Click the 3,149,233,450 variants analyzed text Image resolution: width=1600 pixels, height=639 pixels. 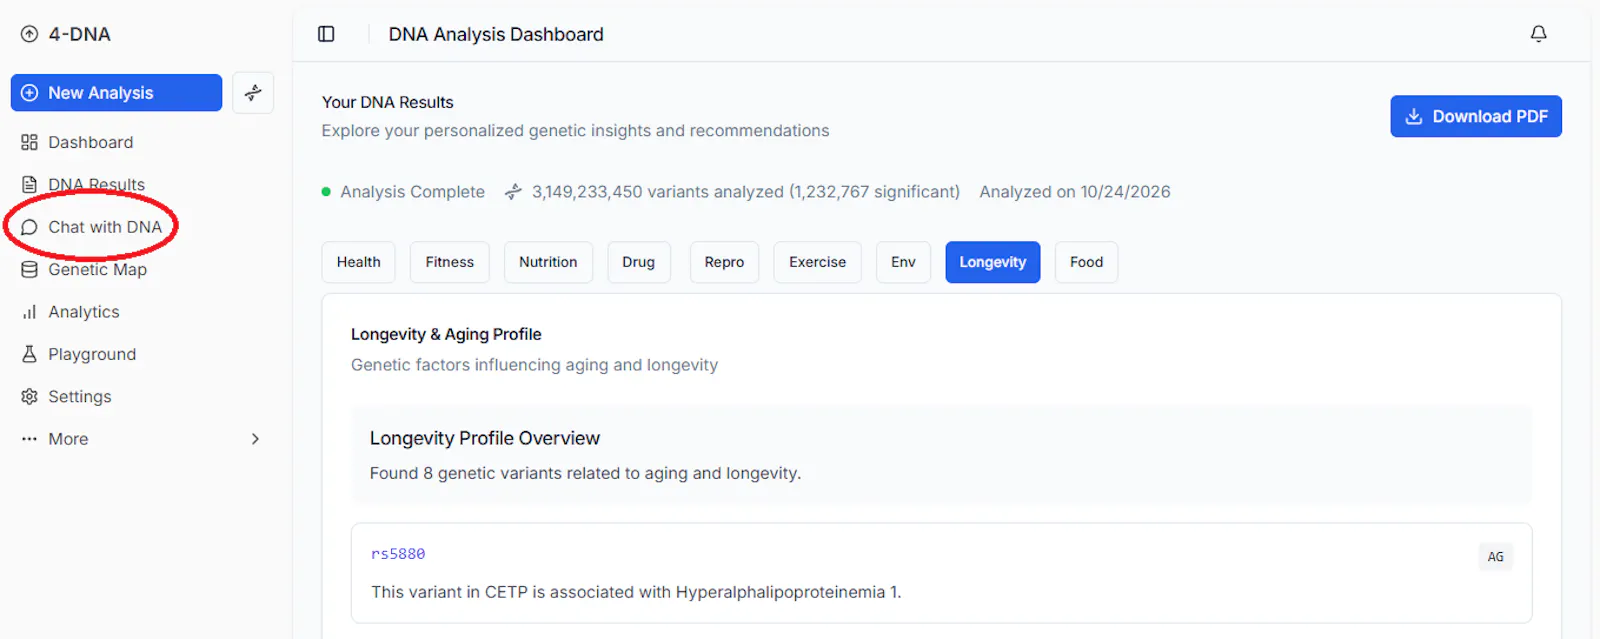pos(746,192)
